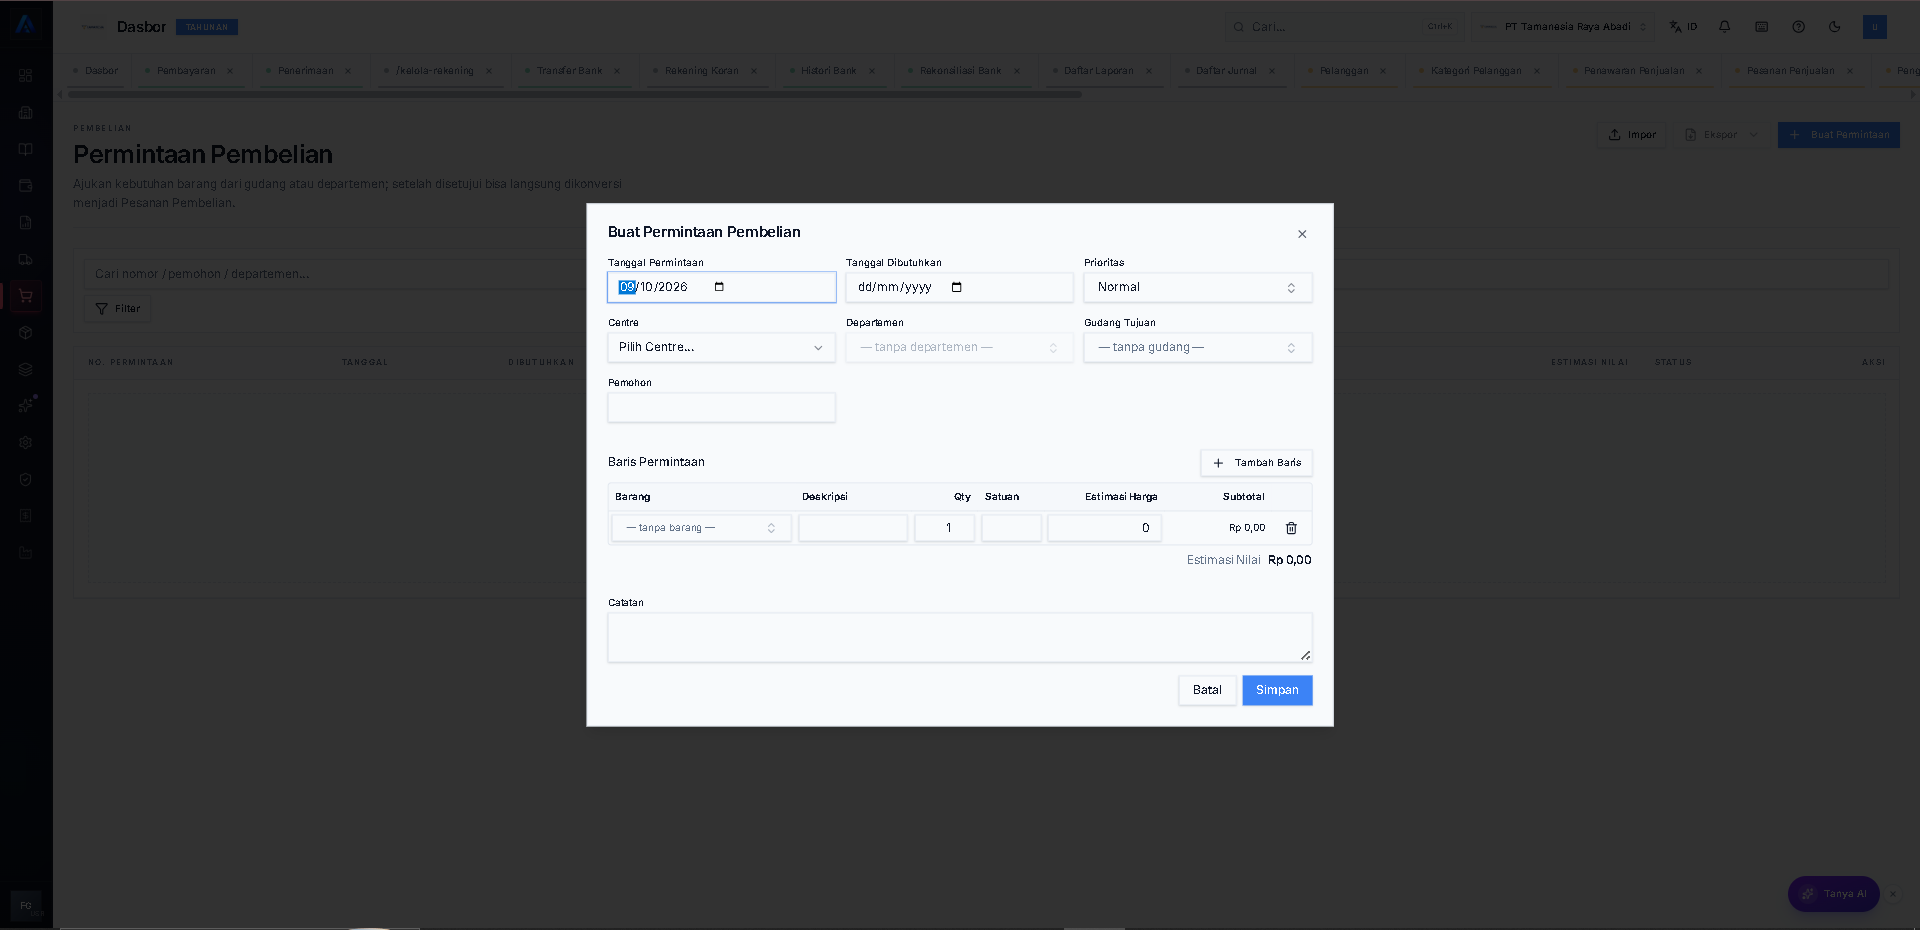This screenshot has width=1920, height=930.
Task: Click the Qty field showing 1
Action: pos(944,528)
